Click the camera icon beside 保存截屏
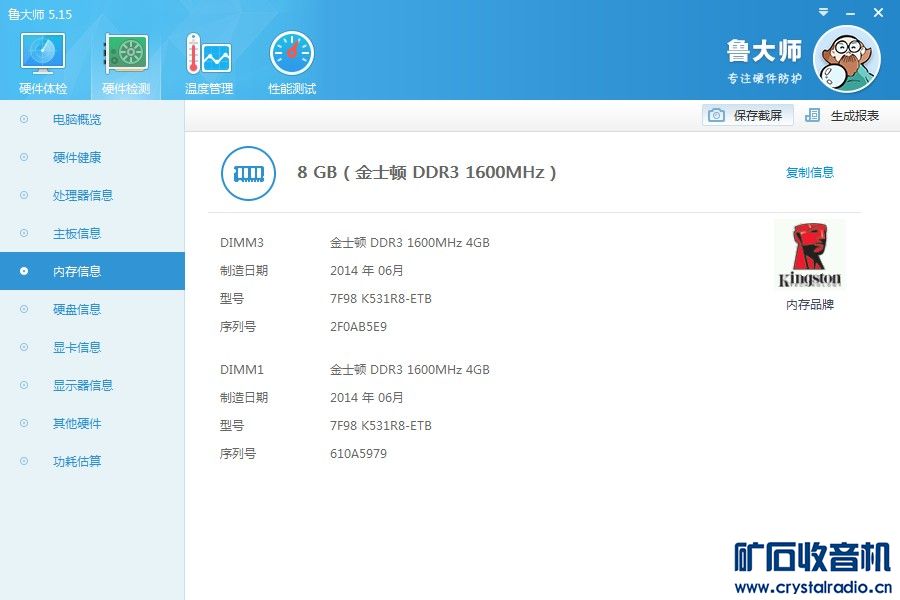 [716, 115]
